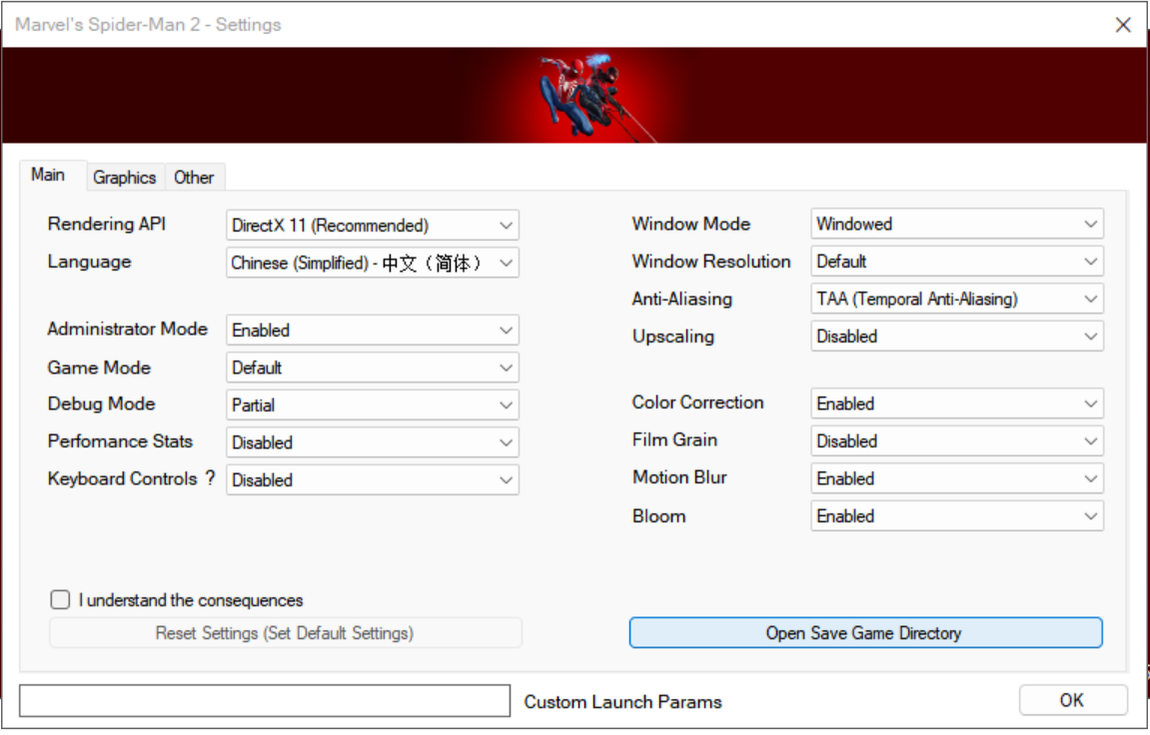Open the Language dropdown

tap(373, 263)
